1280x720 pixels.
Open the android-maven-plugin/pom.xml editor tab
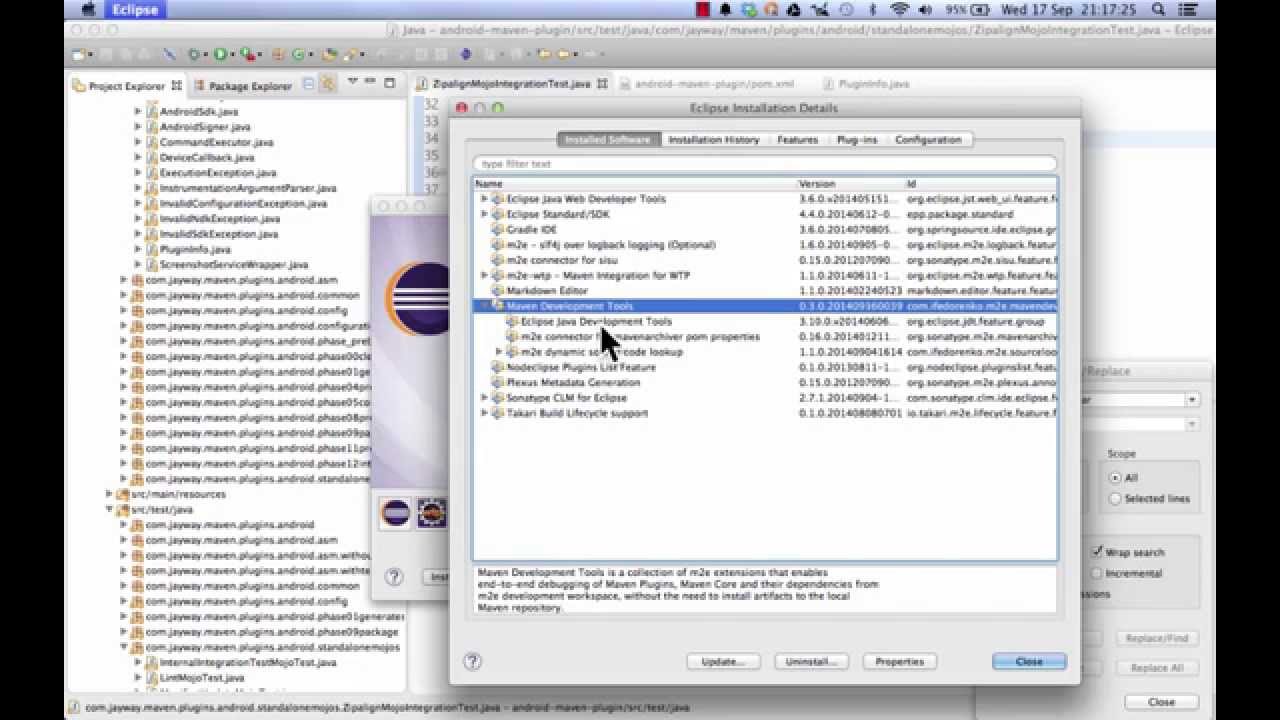coord(714,84)
